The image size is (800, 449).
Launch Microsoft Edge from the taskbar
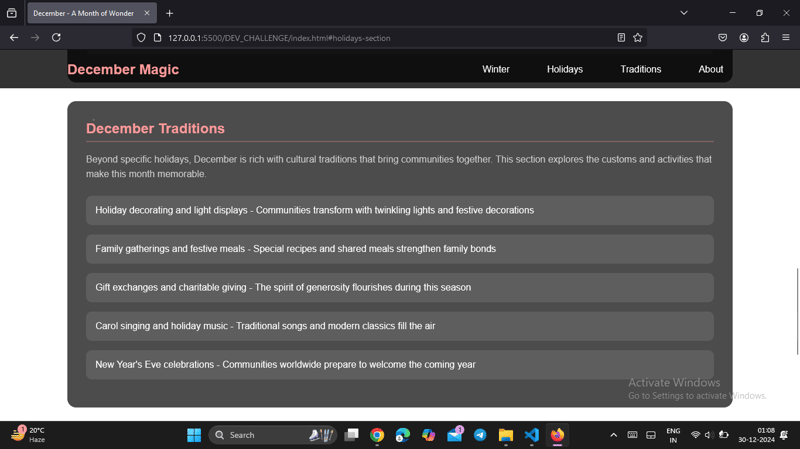point(403,435)
